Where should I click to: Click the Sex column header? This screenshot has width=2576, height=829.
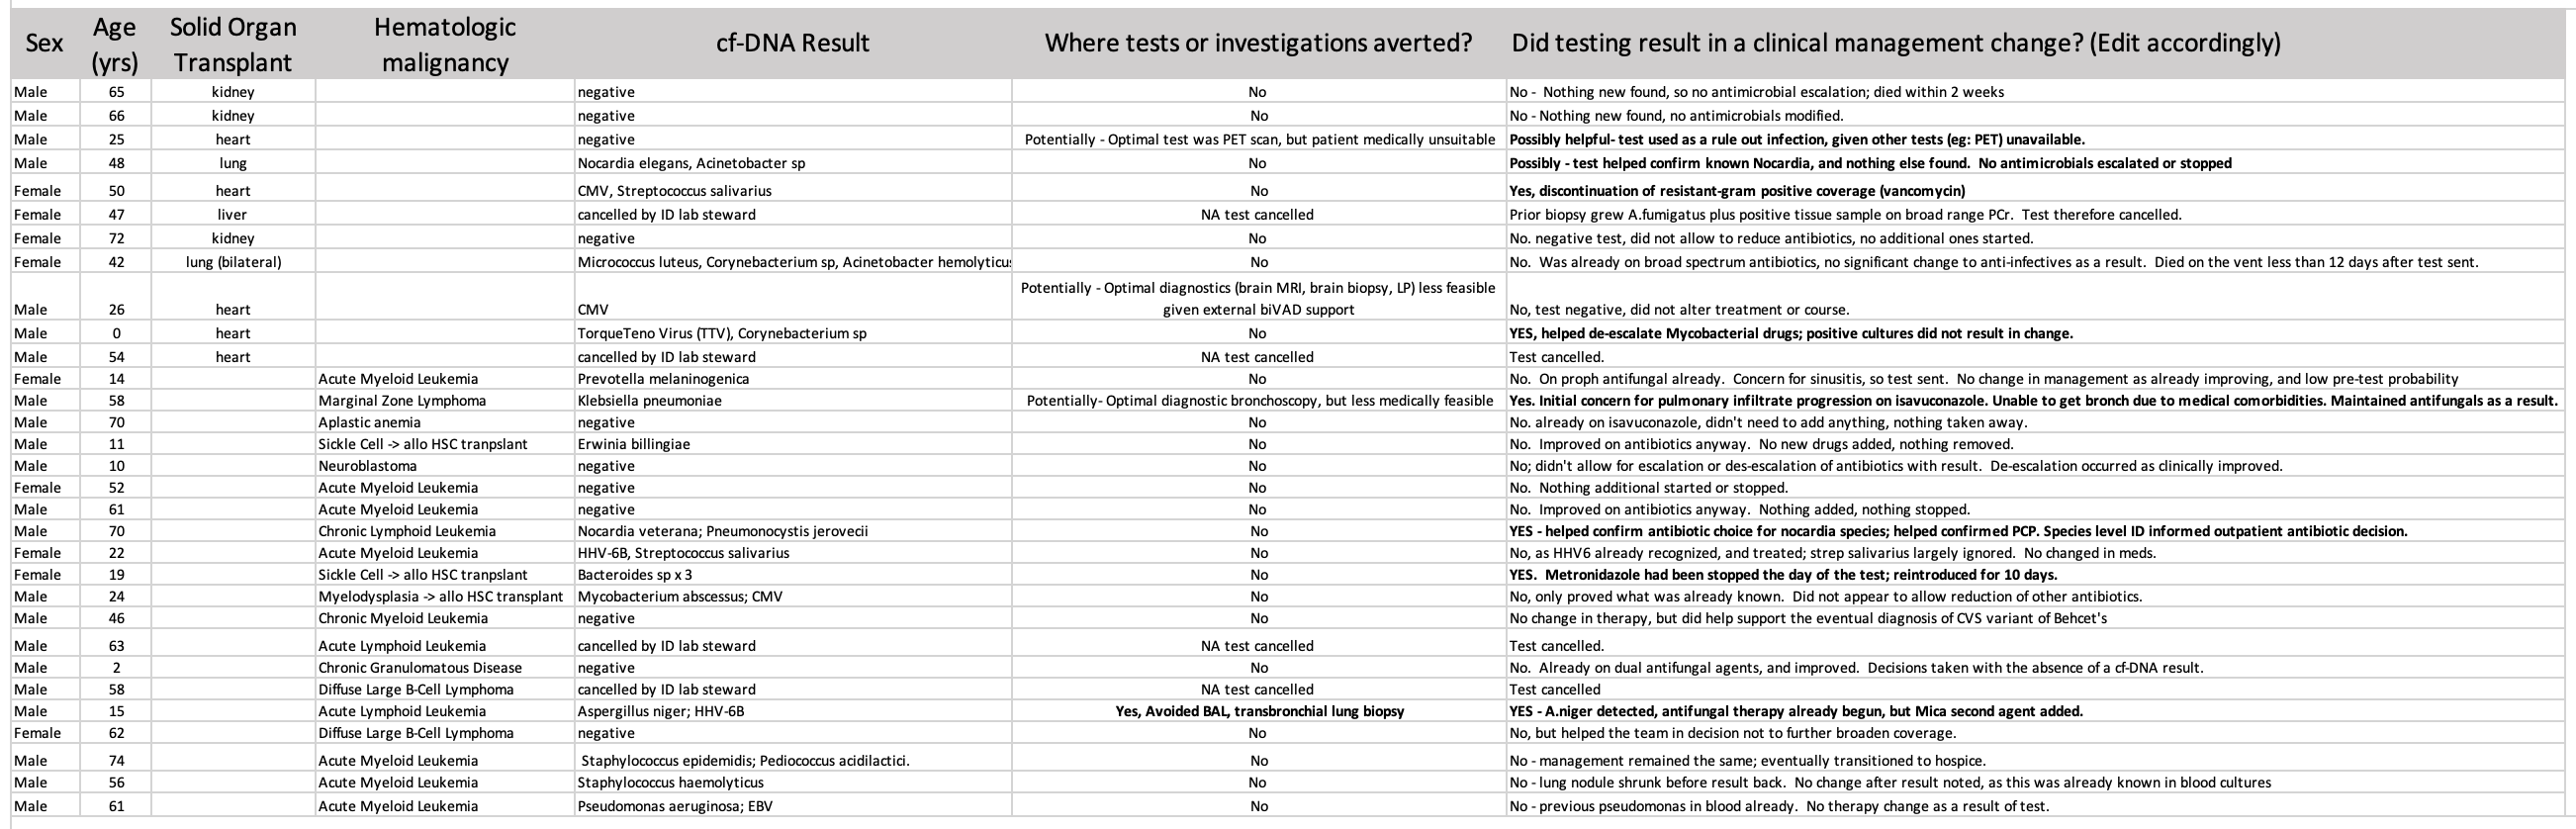pyautogui.click(x=44, y=44)
